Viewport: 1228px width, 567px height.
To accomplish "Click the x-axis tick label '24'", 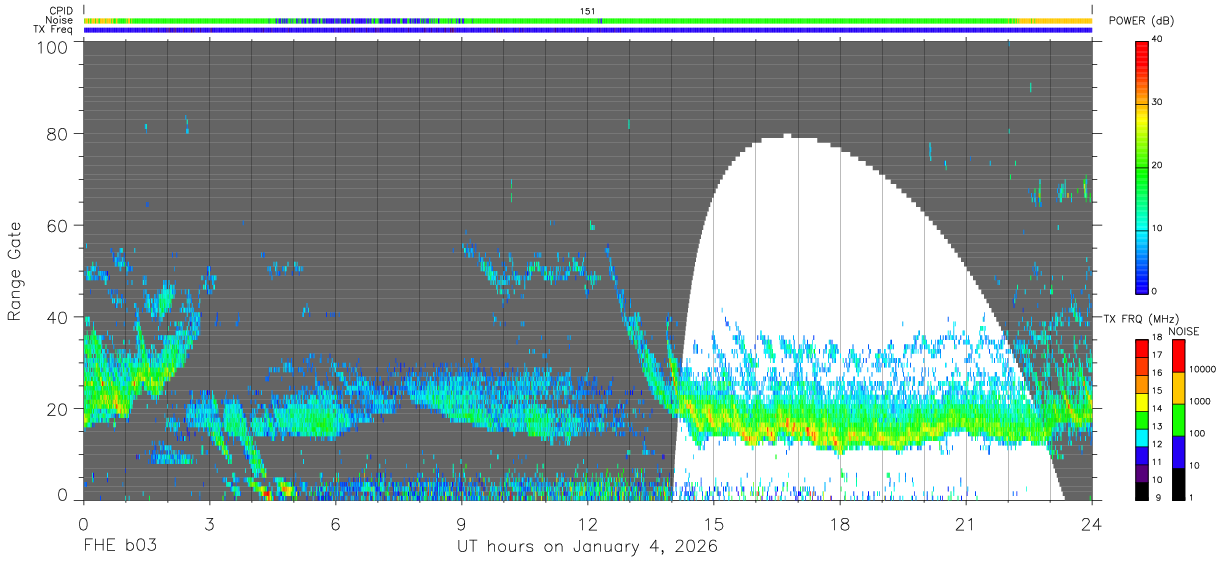I will click(x=1092, y=524).
